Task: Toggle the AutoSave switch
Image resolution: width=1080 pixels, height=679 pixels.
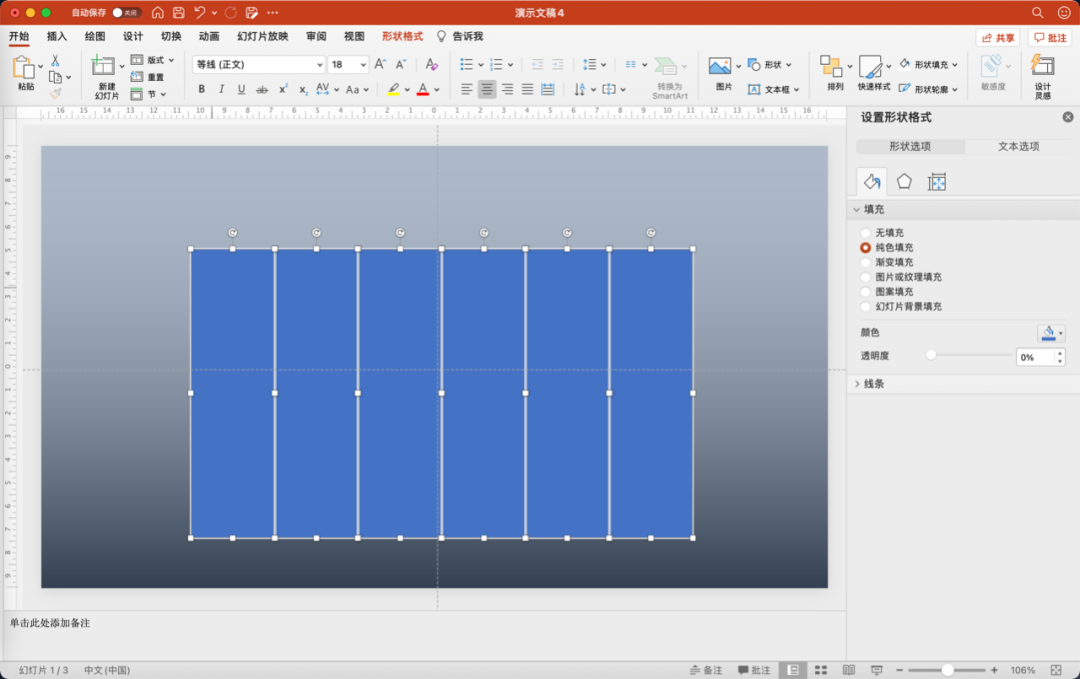Action: (x=126, y=12)
